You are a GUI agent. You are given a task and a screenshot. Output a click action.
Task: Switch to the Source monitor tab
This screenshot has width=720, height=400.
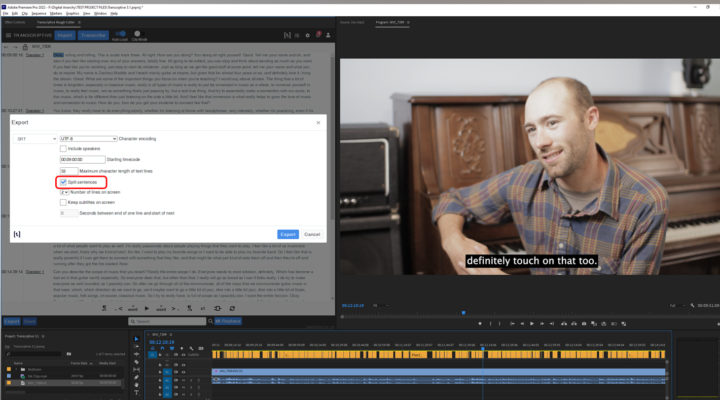tap(352, 22)
